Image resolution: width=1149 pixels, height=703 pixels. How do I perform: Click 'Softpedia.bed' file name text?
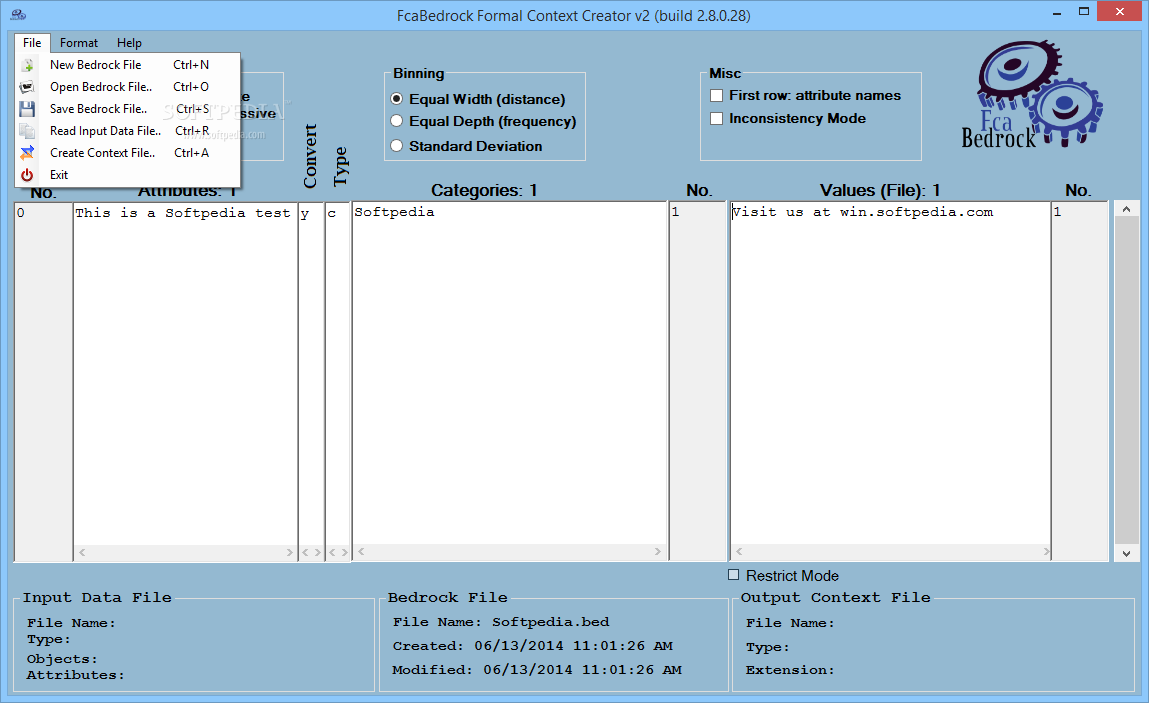pyautogui.click(x=550, y=622)
